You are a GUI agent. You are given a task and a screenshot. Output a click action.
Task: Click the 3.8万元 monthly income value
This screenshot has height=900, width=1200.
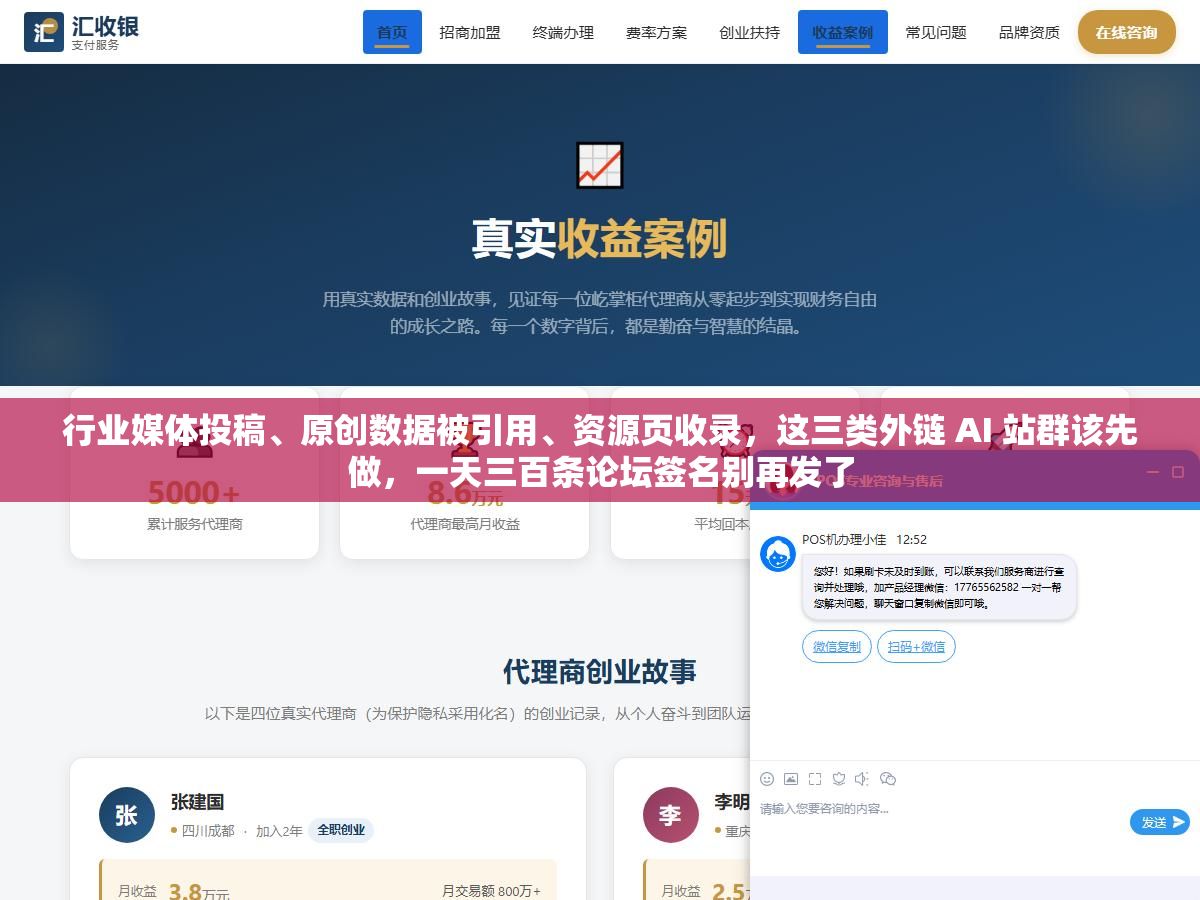pos(198,892)
